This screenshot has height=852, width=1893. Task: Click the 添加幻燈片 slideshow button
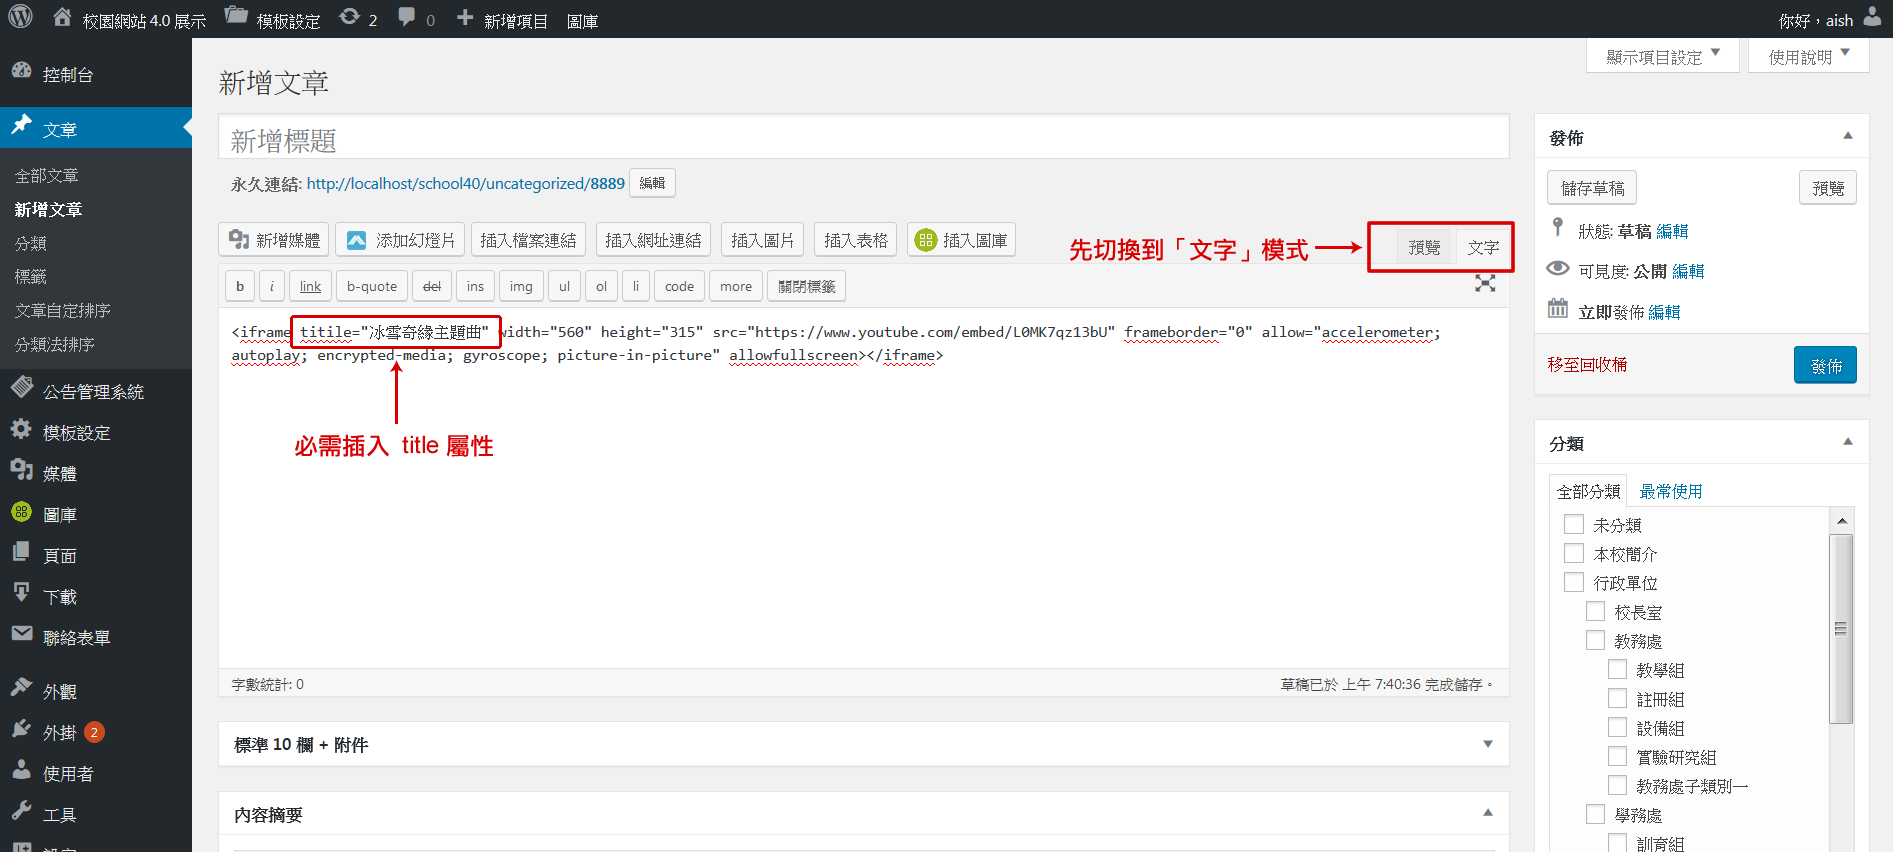[400, 240]
